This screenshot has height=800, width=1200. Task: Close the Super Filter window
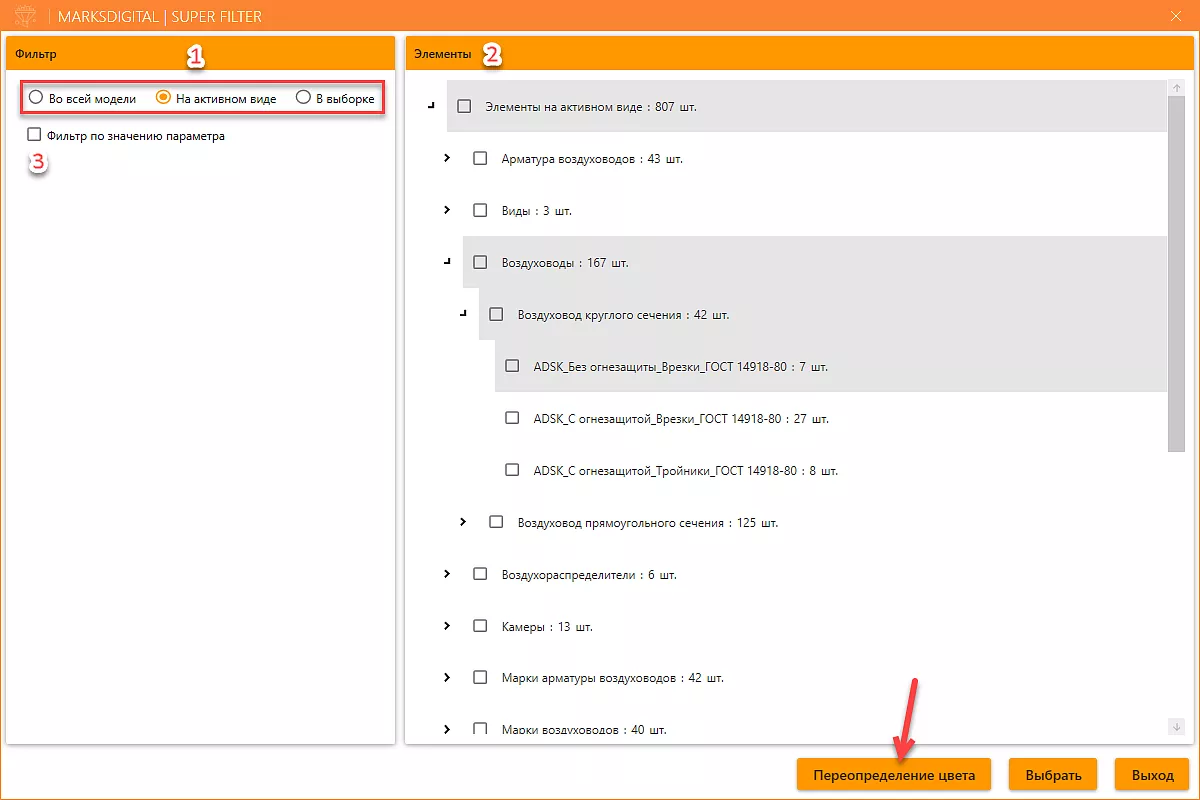[1175, 17]
